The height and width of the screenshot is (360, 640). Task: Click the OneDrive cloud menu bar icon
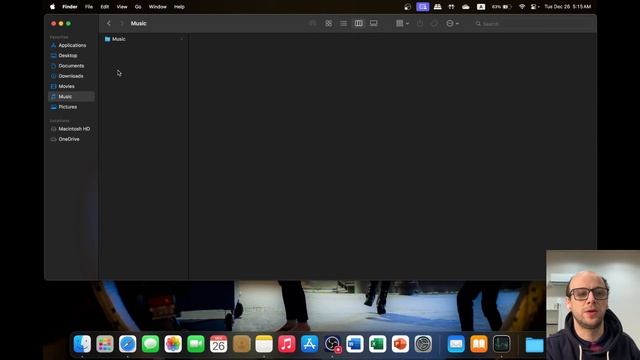pyautogui.click(x=466, y=7)
